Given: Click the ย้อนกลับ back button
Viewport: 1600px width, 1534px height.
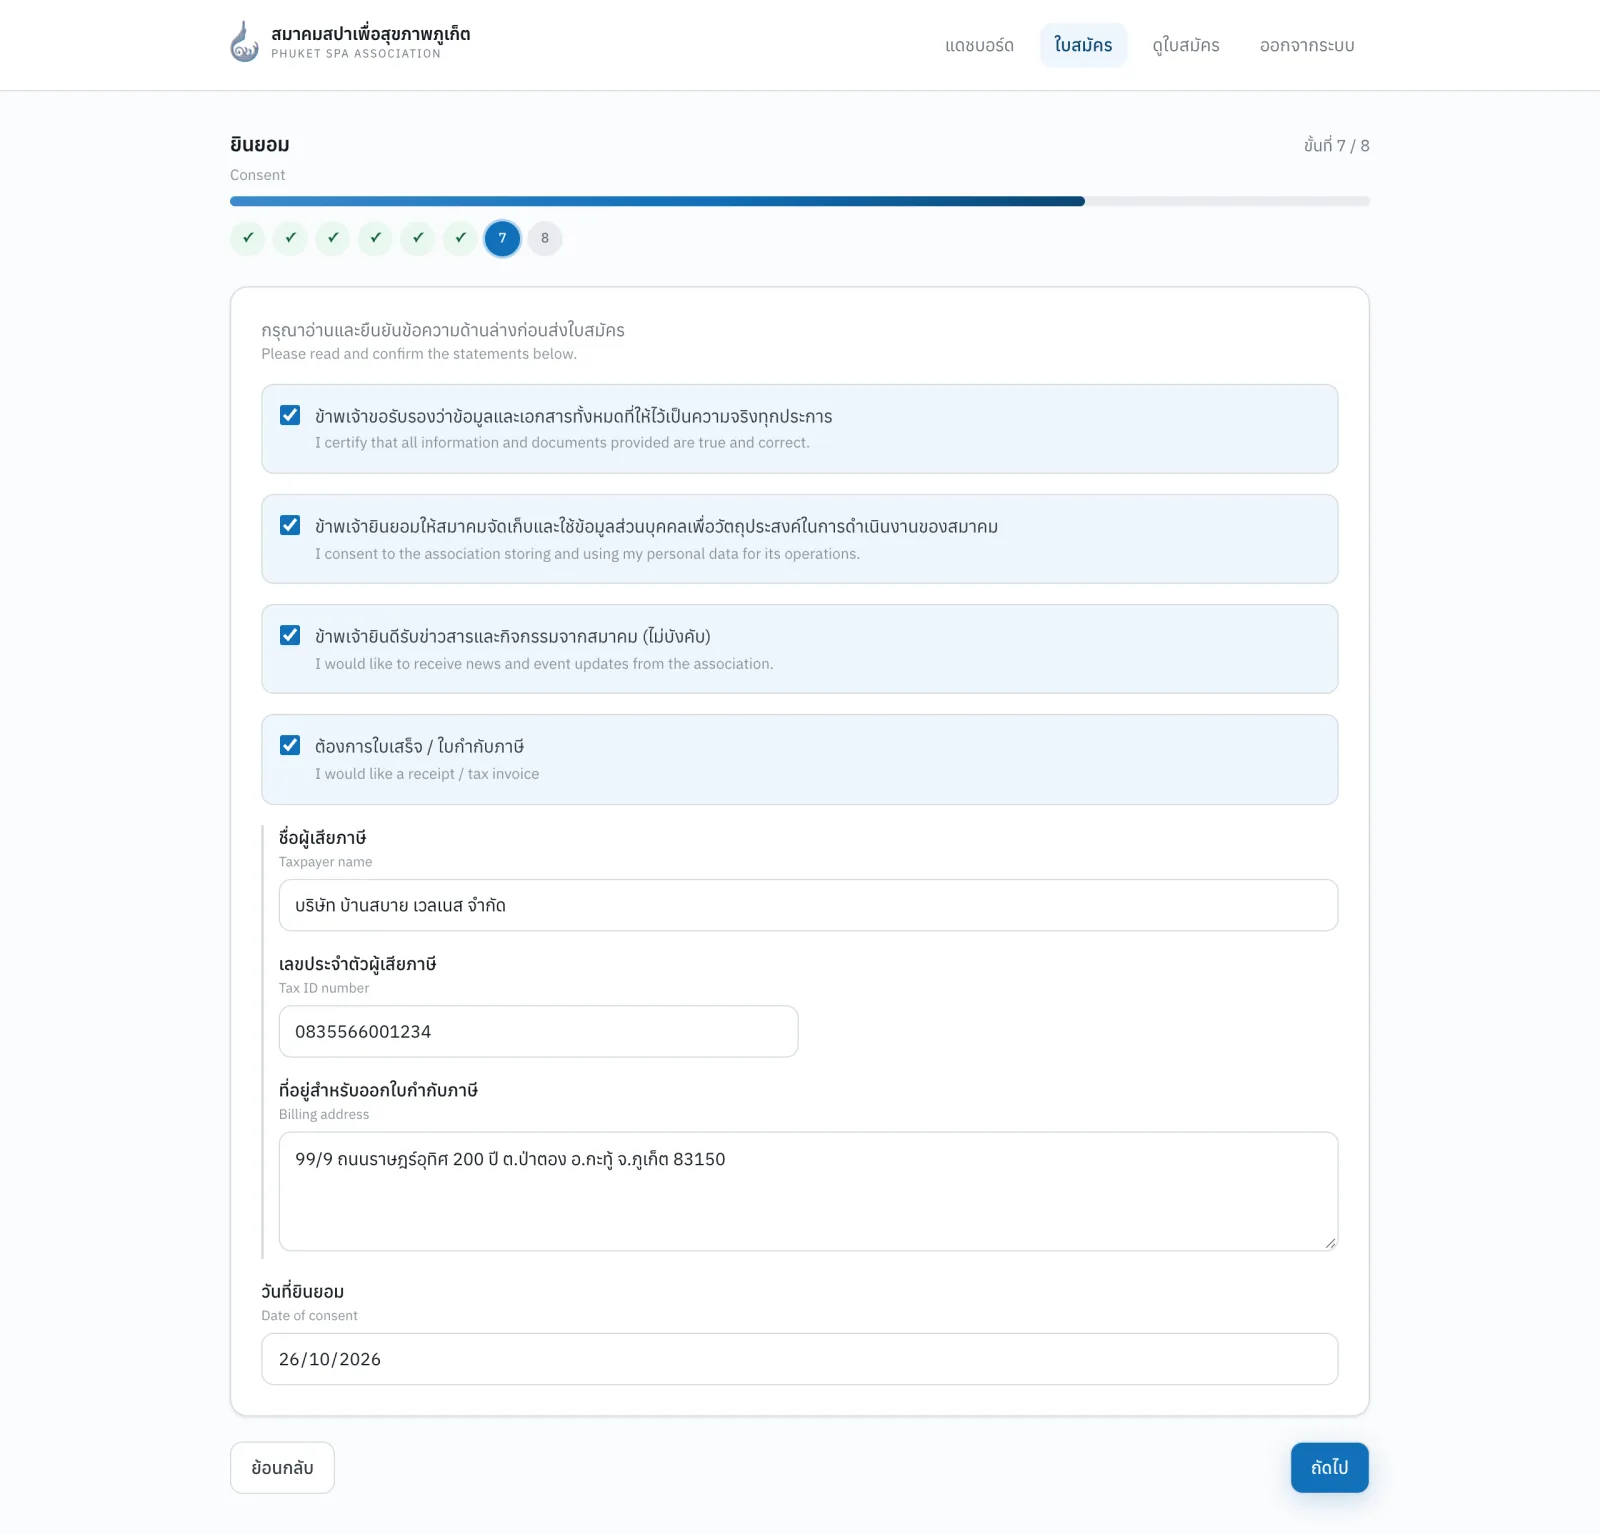Looking at the screenshot, I should coord(282,1467).
